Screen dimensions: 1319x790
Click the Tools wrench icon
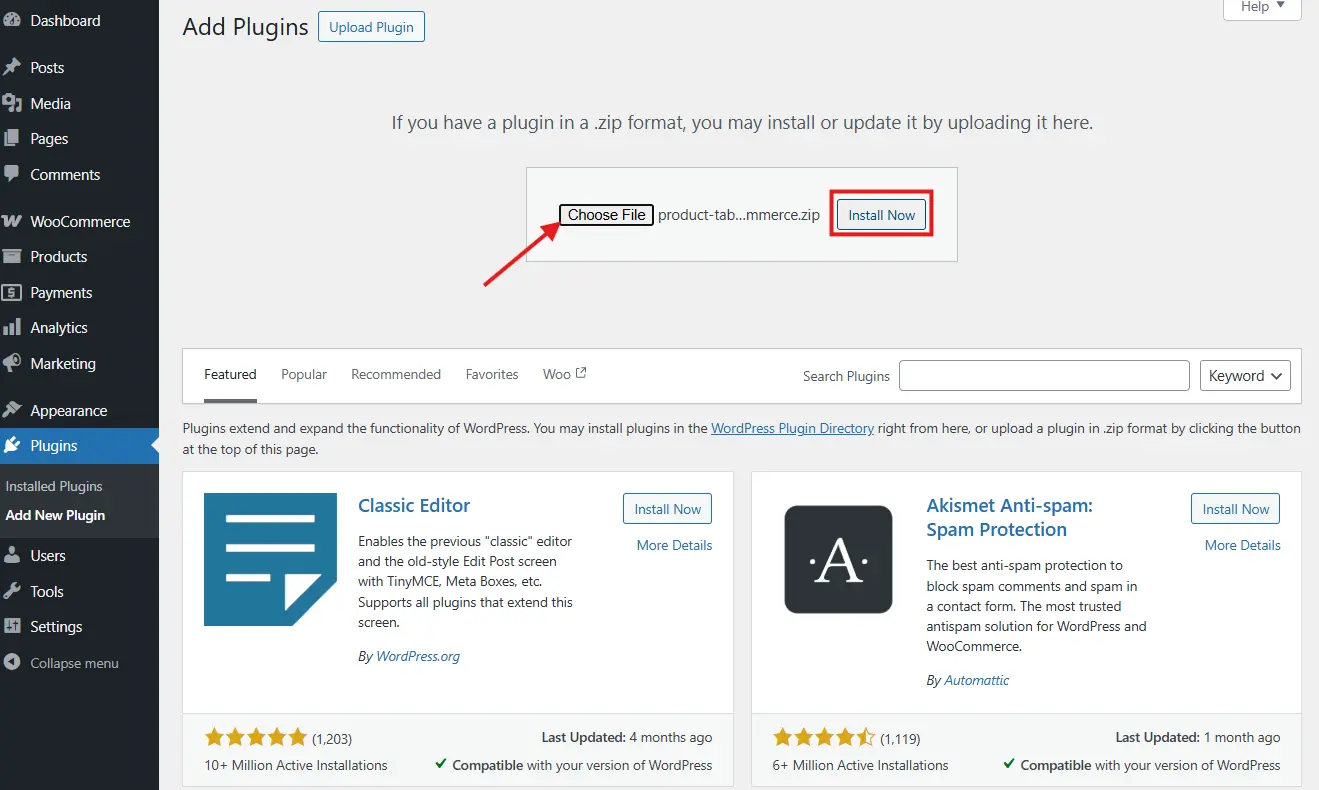(12, 591)
